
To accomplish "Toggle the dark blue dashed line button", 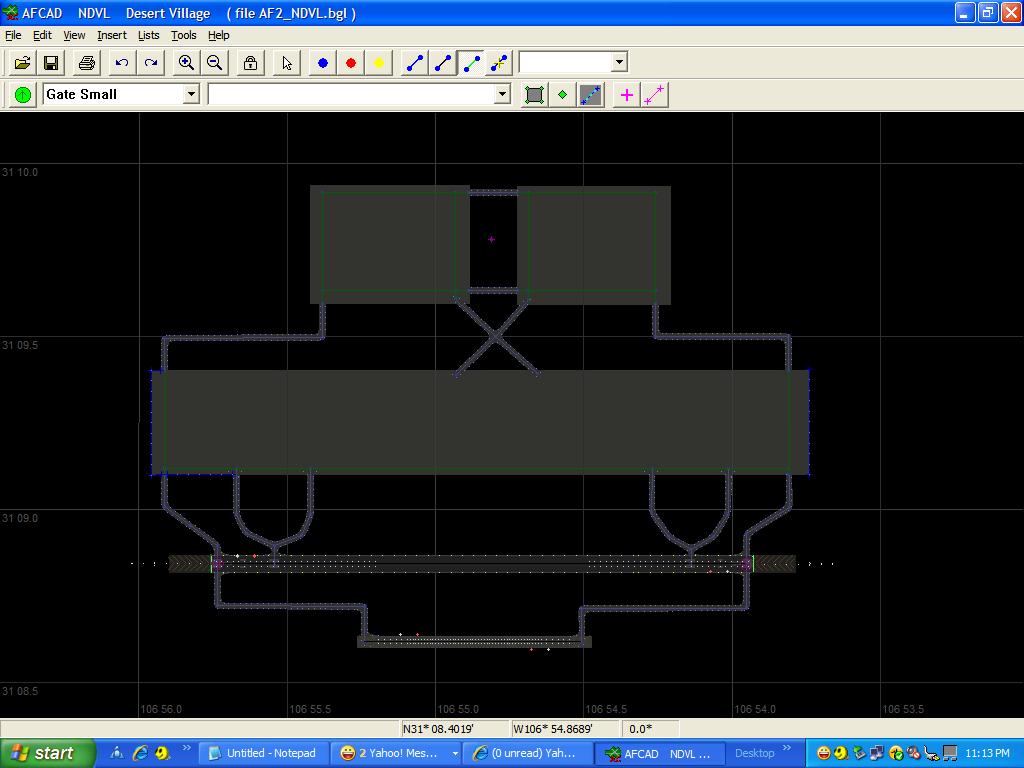I will (591, 95).
